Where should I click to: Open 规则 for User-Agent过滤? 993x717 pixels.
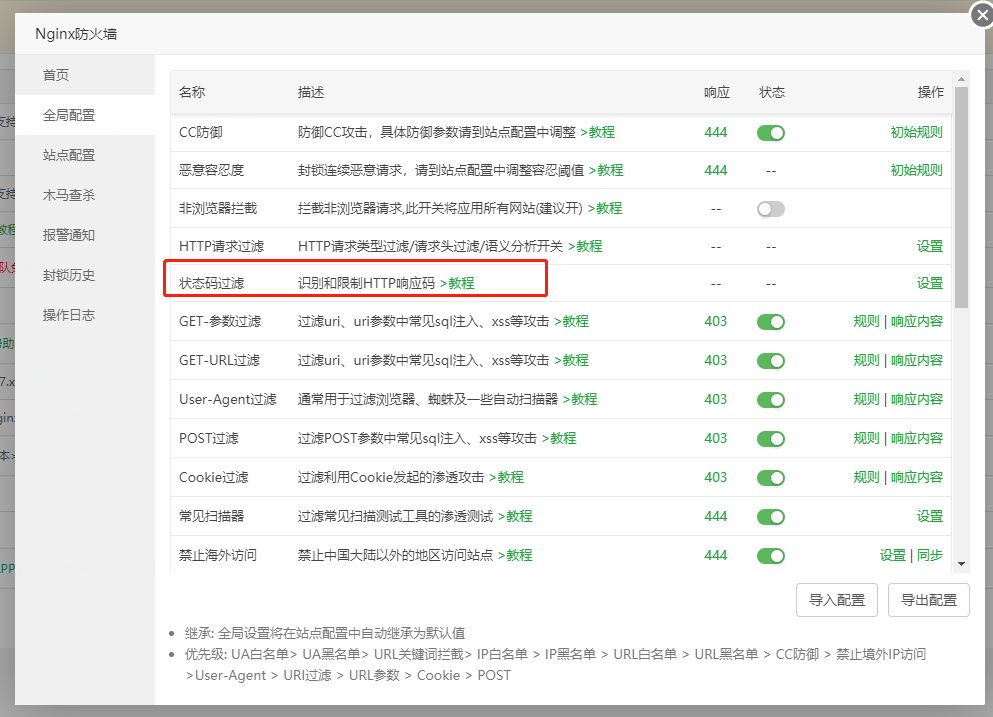tap(866, 399)
